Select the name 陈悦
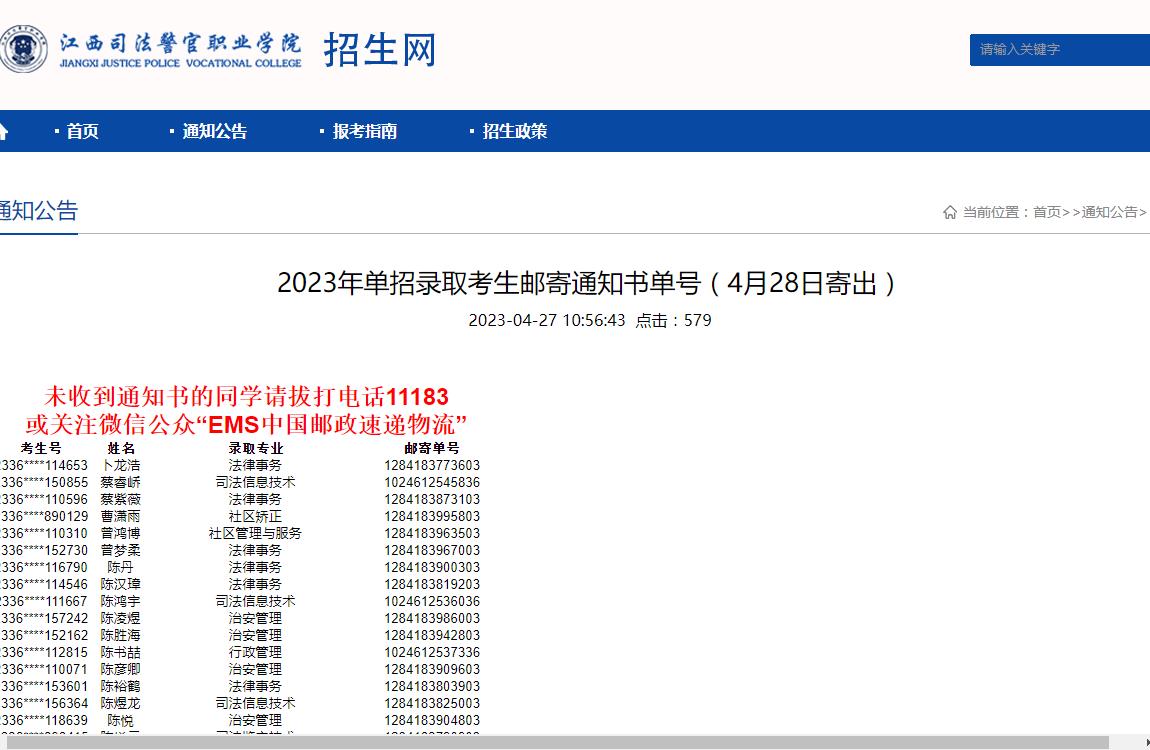 coord(121,720)
